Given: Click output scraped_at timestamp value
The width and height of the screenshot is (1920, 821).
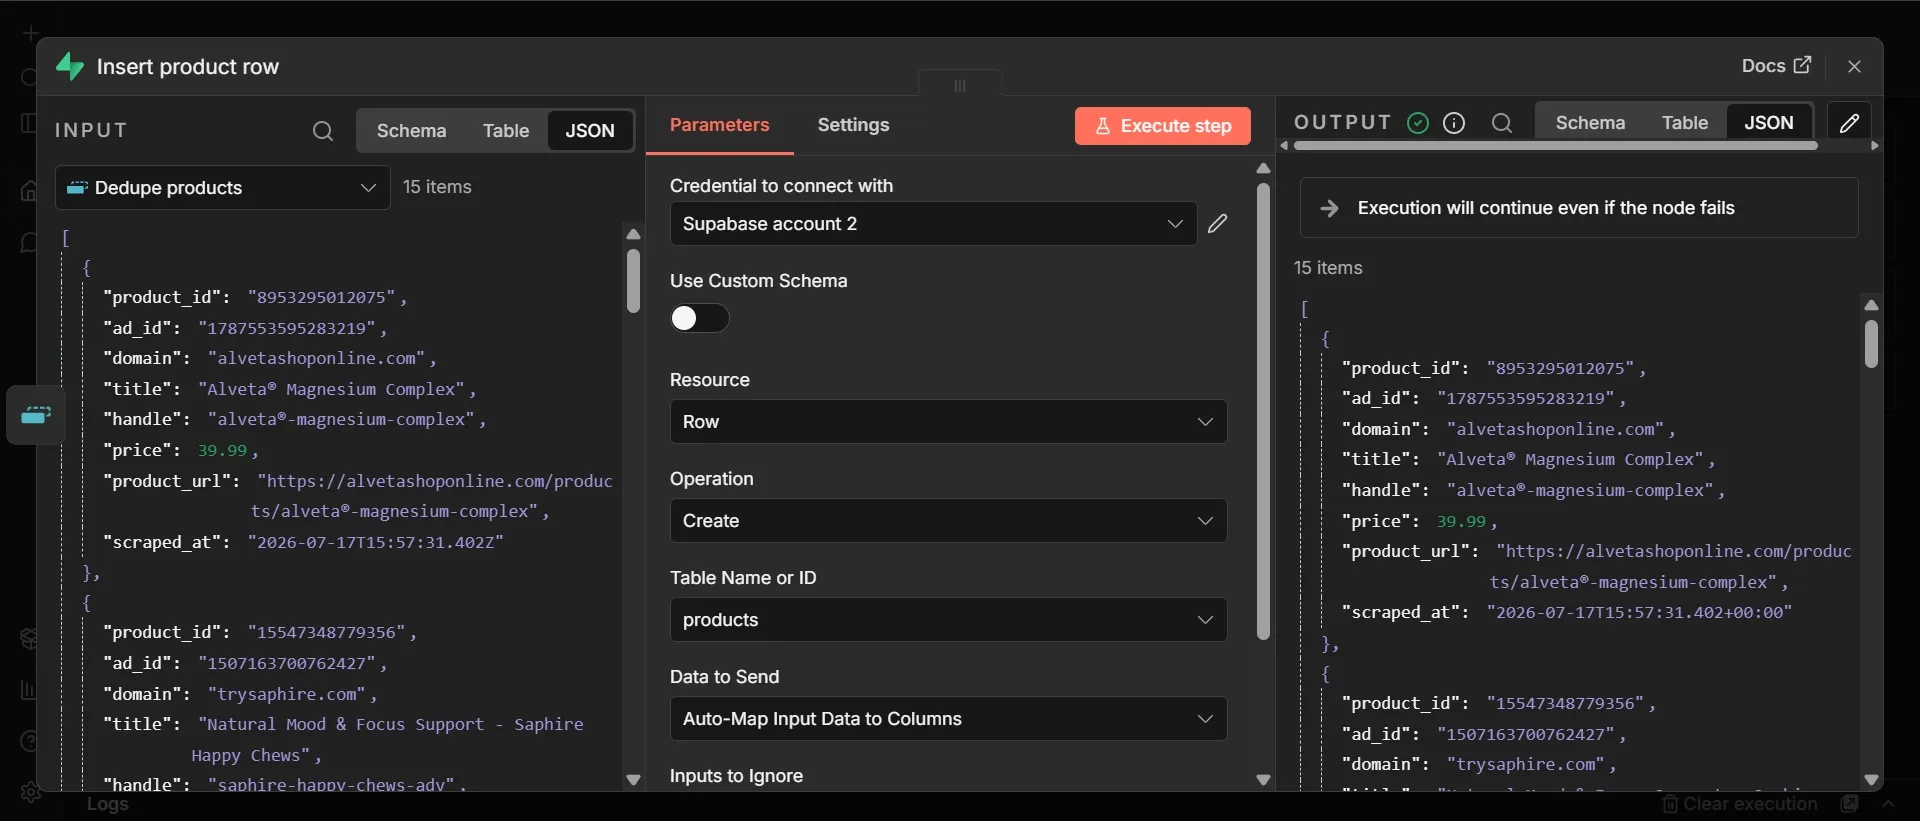Looking at the screenshot, I should coord(1638,612).
